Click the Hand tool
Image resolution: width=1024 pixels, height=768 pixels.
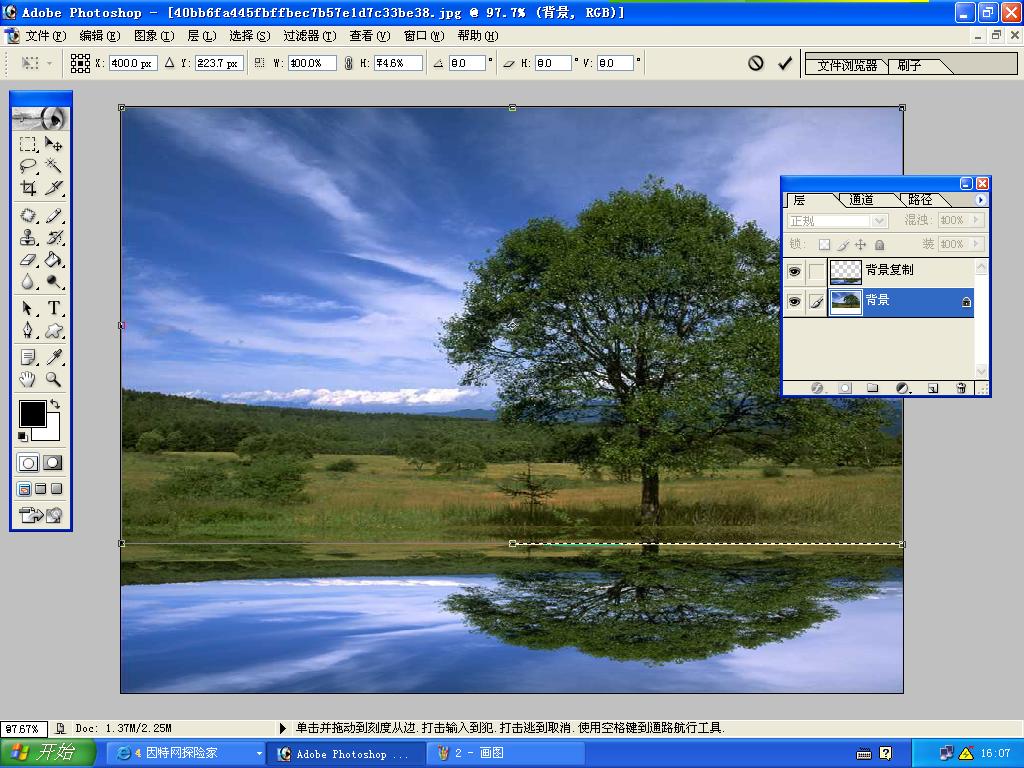coord(28,379)
